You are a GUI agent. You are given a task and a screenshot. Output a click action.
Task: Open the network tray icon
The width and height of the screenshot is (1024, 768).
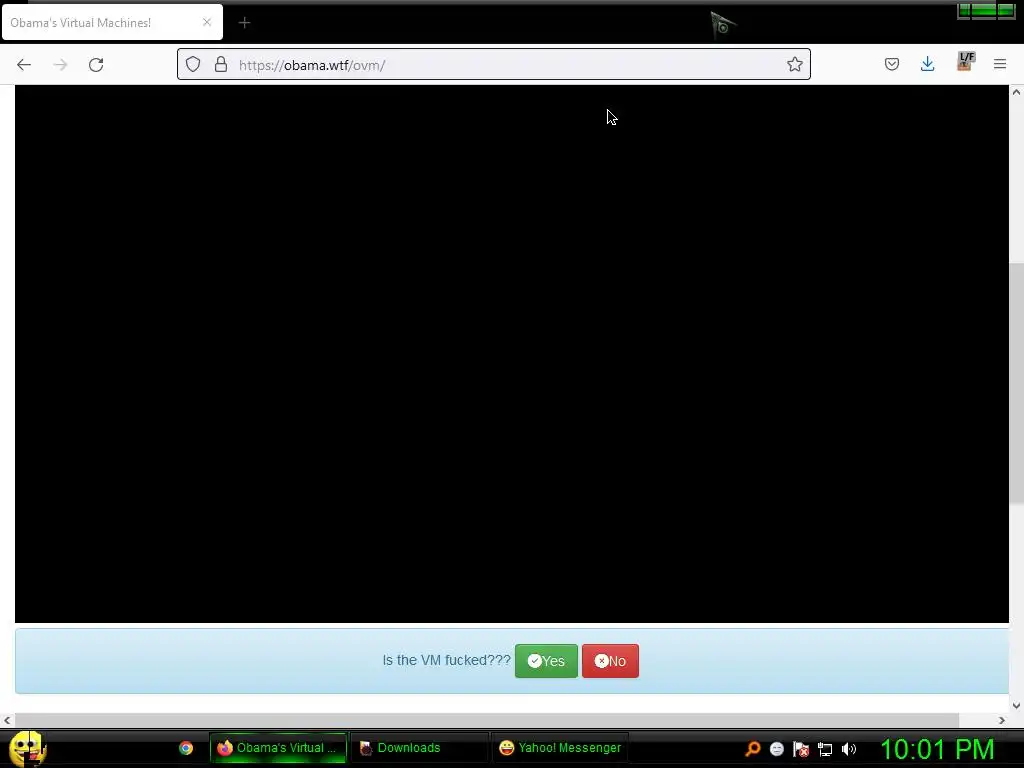[x=825, y=749]
